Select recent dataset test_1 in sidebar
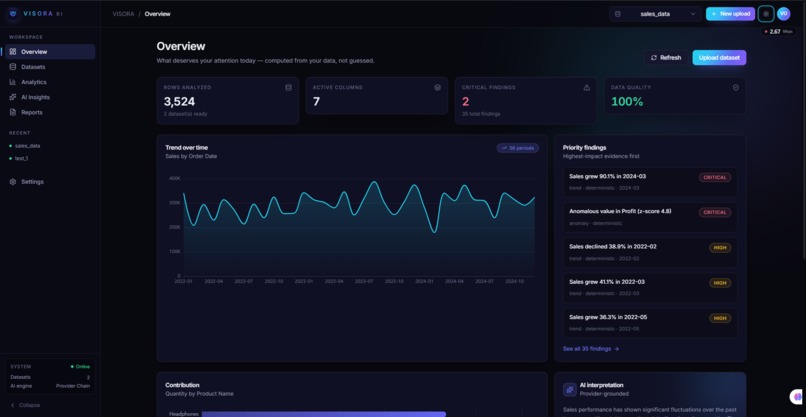Screen dimensions: 806x417 pyautogui.click(x=20, y=158)
